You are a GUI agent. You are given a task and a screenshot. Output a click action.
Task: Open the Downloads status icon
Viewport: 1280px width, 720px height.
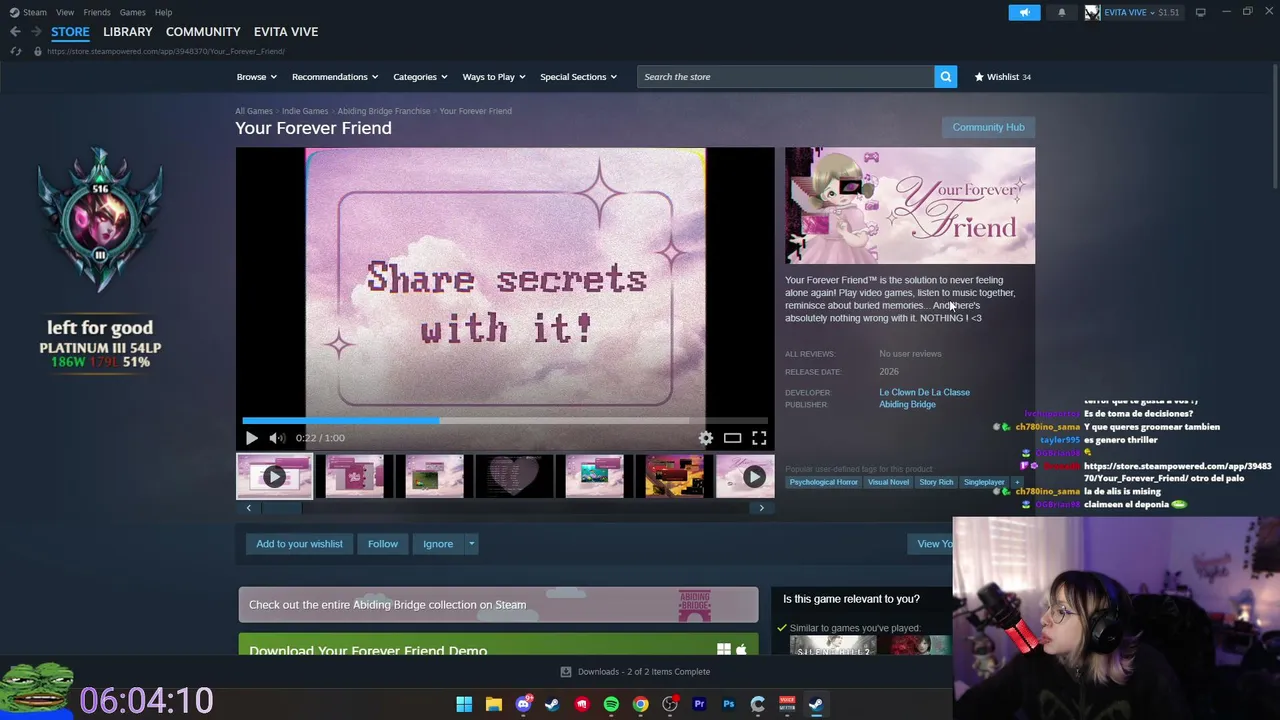566,672
